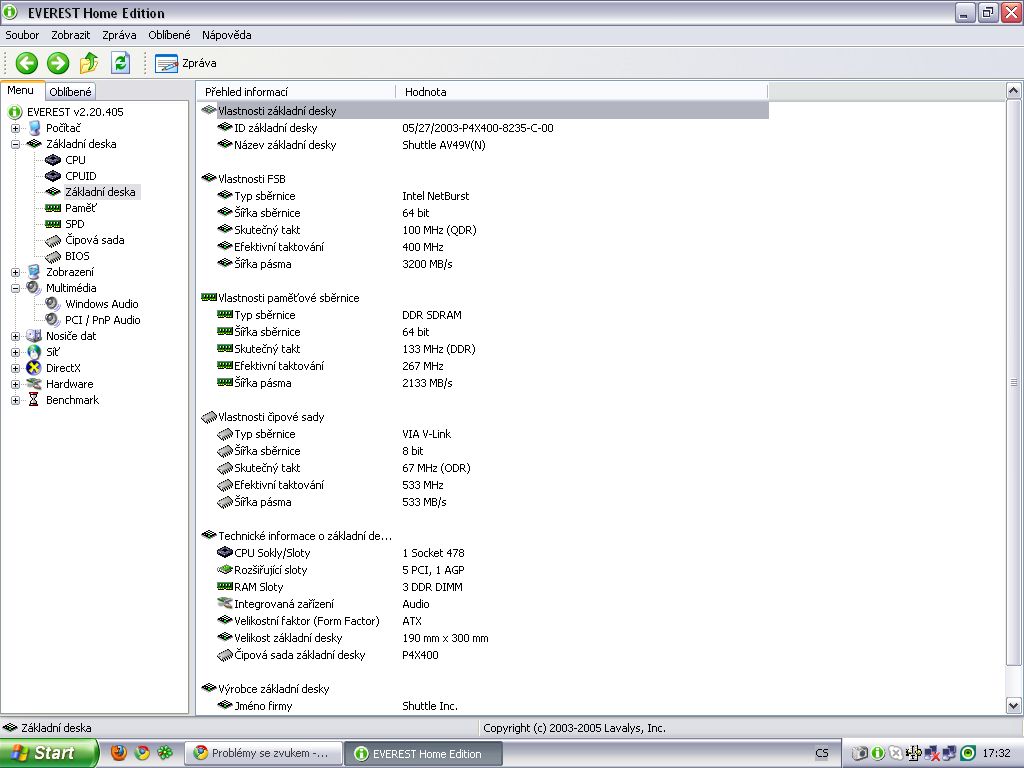Screen dimensions: 1024x768
Task: Collapse the Základní deska tree branch
Action: 16,144
